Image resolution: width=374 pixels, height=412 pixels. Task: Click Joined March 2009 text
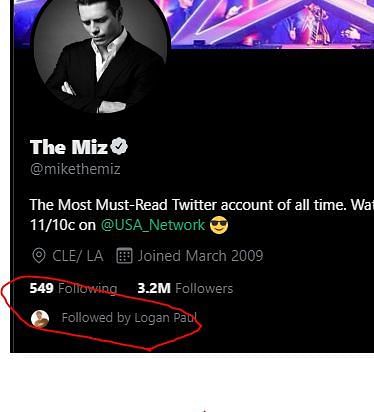point(200,256)
